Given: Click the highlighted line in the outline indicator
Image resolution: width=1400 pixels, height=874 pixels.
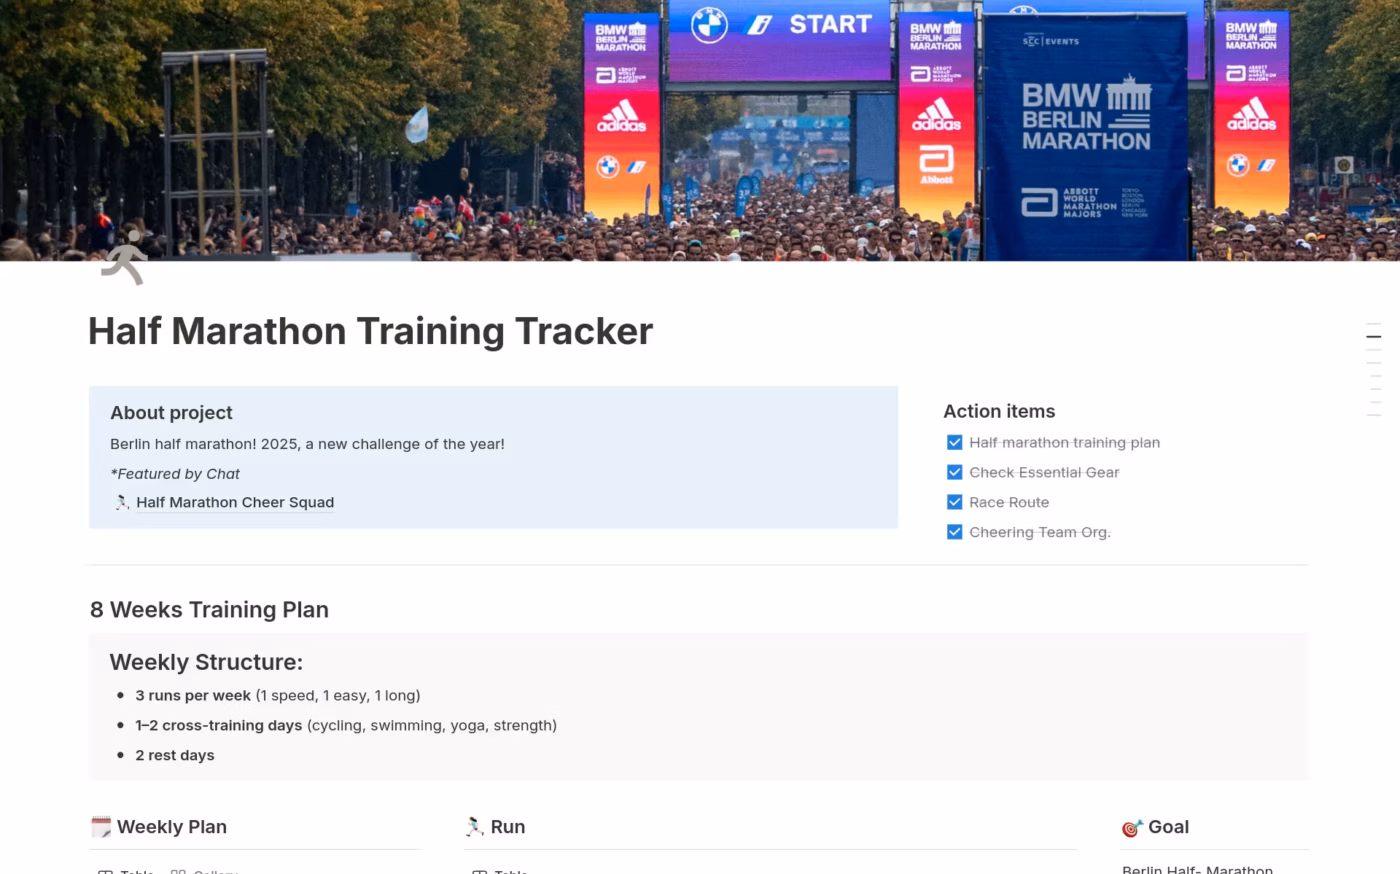Looking at the screenshot, I should (1373, 337).
